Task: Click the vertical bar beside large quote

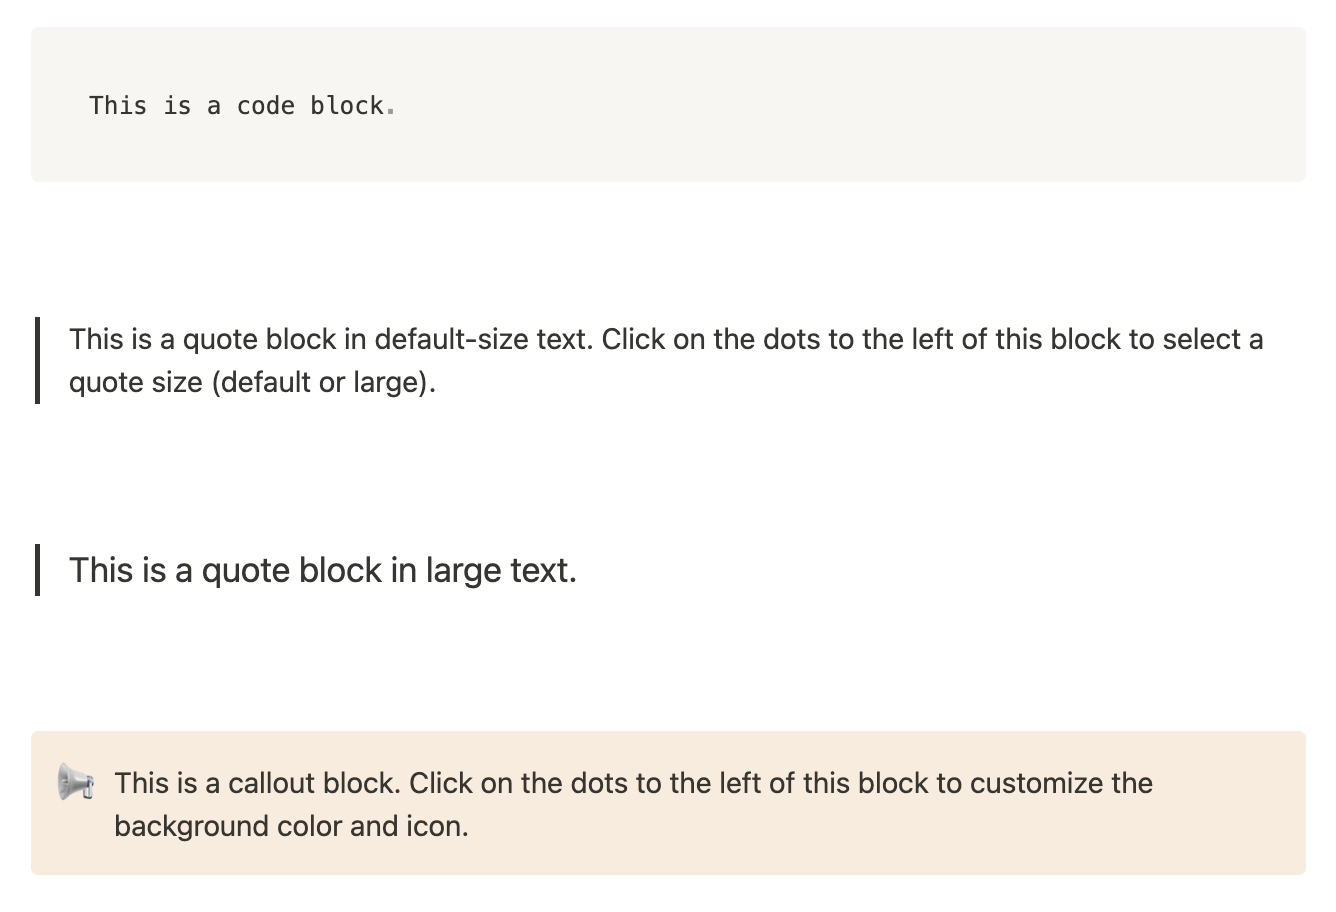Action: tap(38, 570)
